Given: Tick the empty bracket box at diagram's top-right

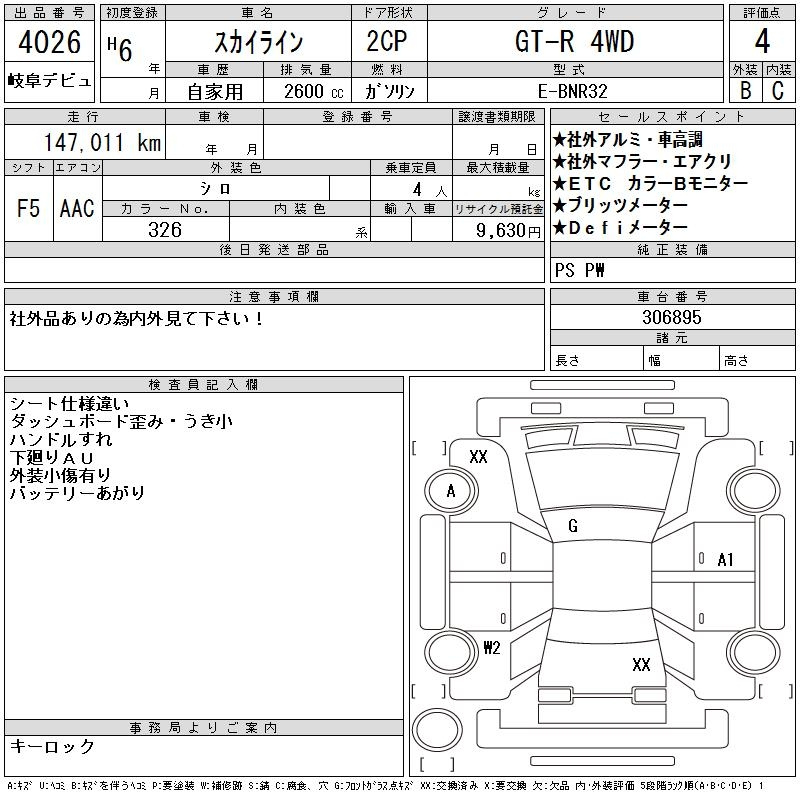Looking at the screenshot, I should [772, 447].
